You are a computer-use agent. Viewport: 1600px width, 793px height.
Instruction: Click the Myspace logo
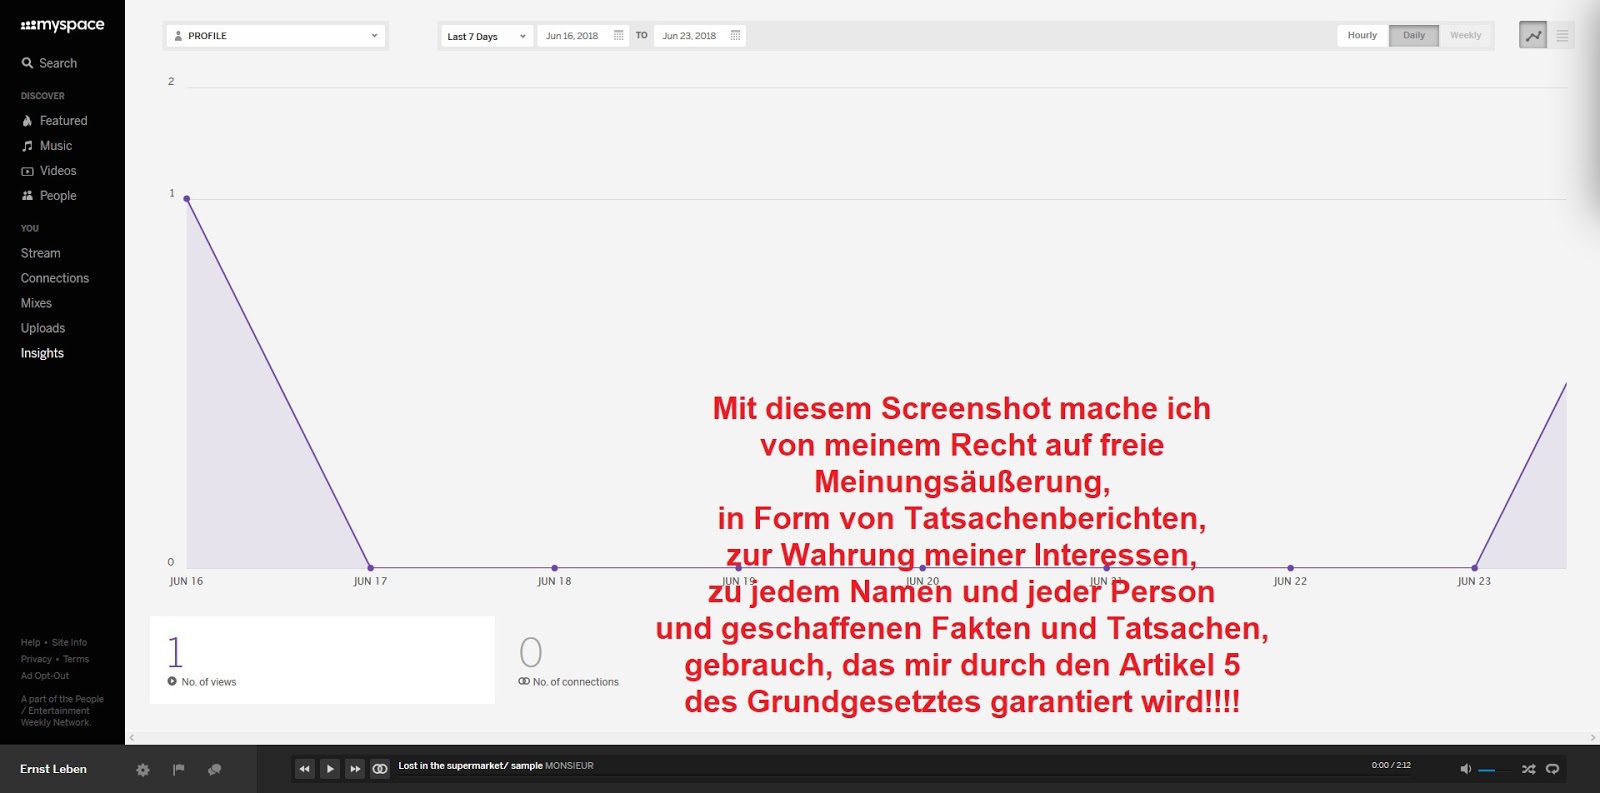(62, 25)
